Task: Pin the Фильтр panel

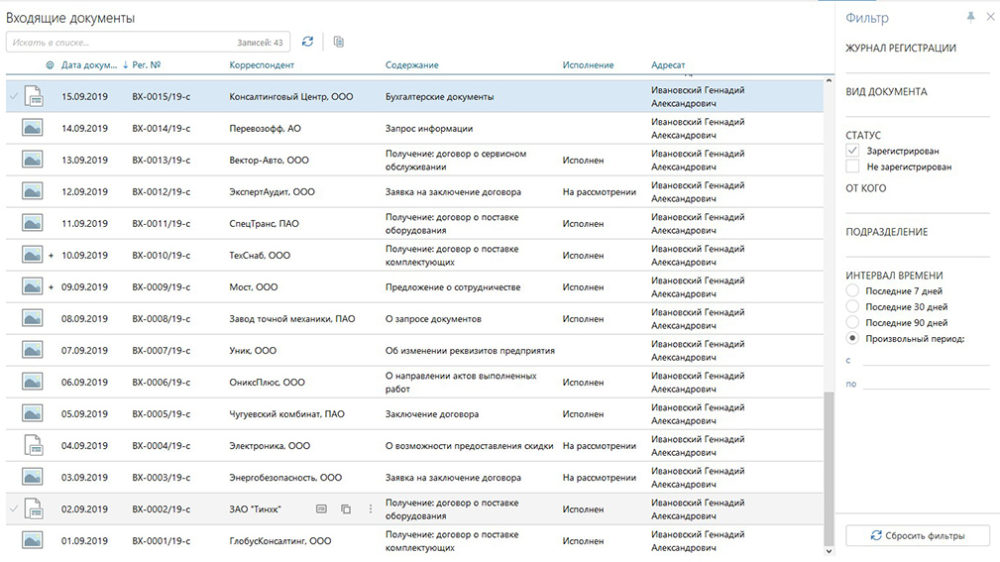Action: 970,18
